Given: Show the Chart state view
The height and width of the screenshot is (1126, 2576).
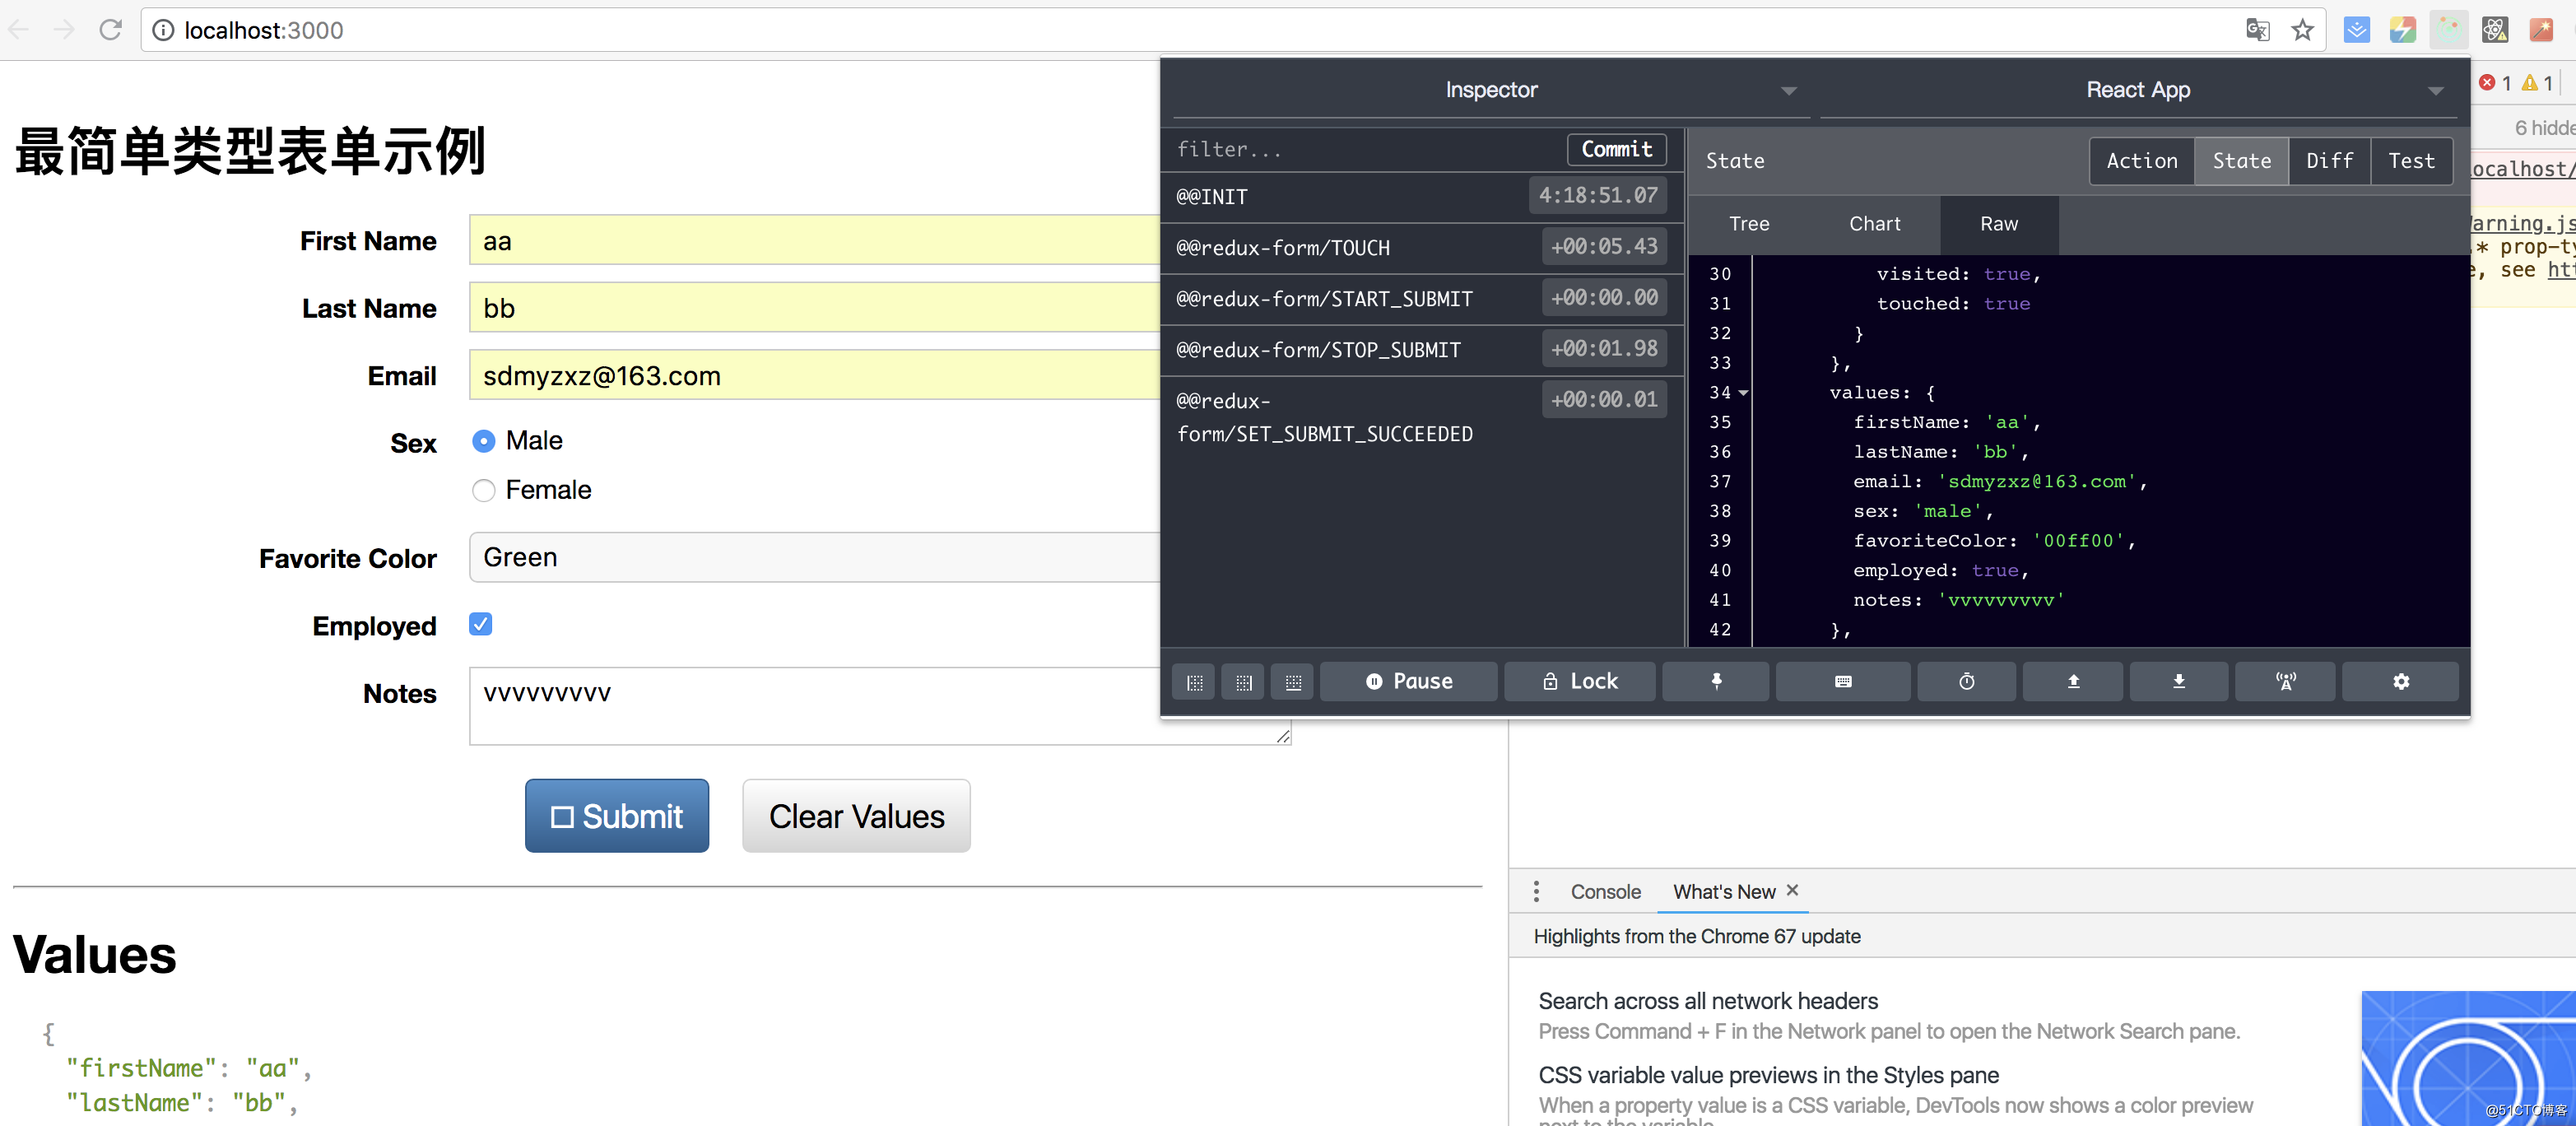Looking at the screenshot, I should tap(1874, 224).
